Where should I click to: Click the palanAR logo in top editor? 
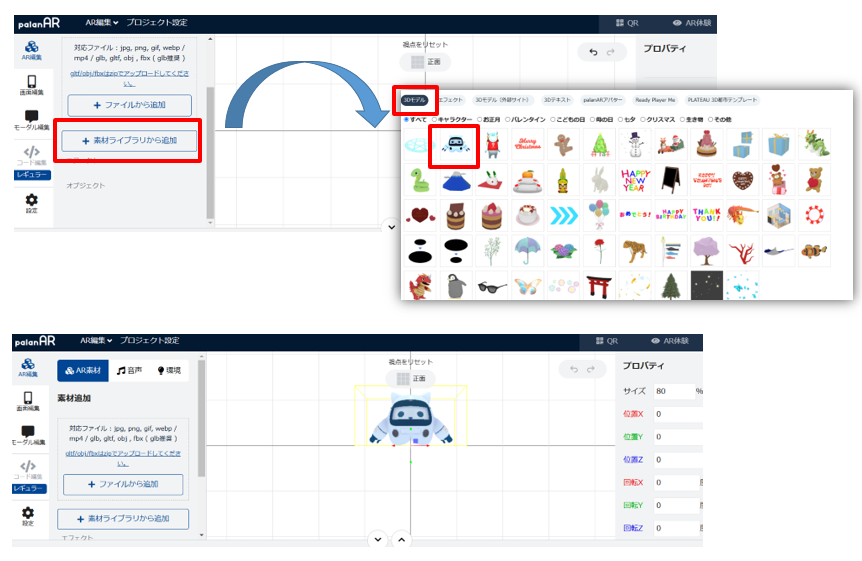[39, 24]
